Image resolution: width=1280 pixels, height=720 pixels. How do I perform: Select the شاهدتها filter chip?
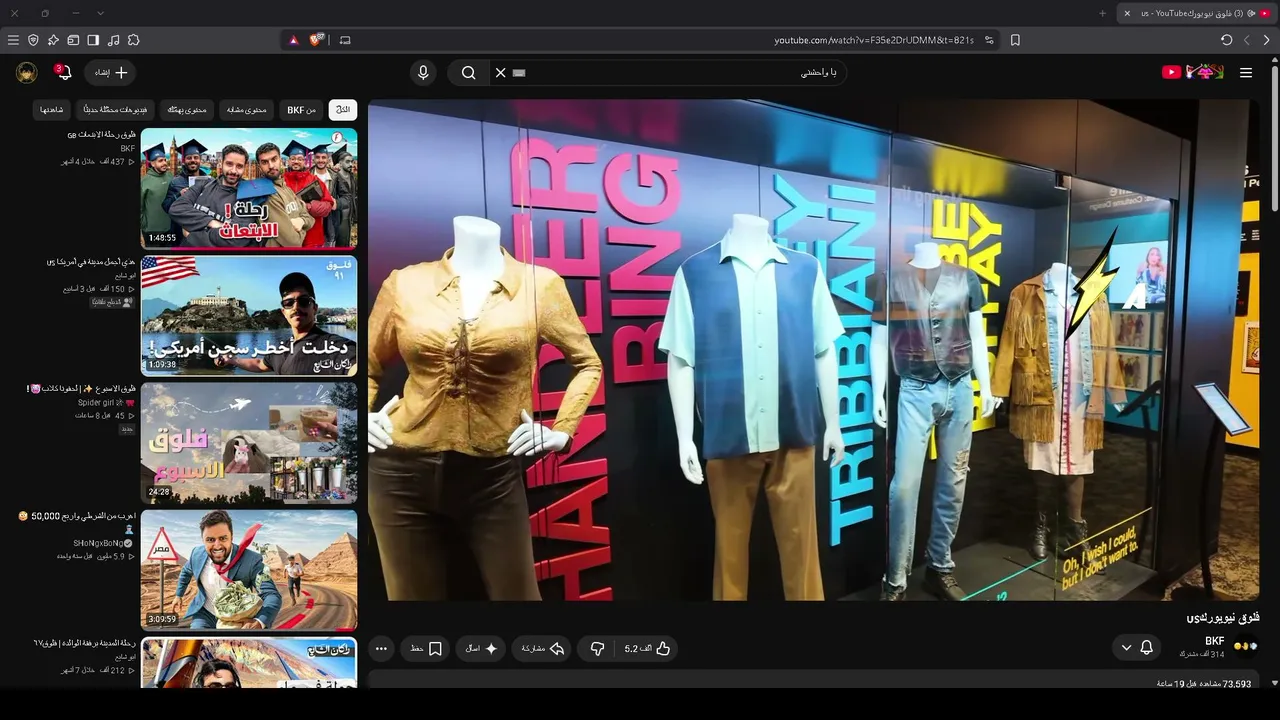click(x=52, y=110)
